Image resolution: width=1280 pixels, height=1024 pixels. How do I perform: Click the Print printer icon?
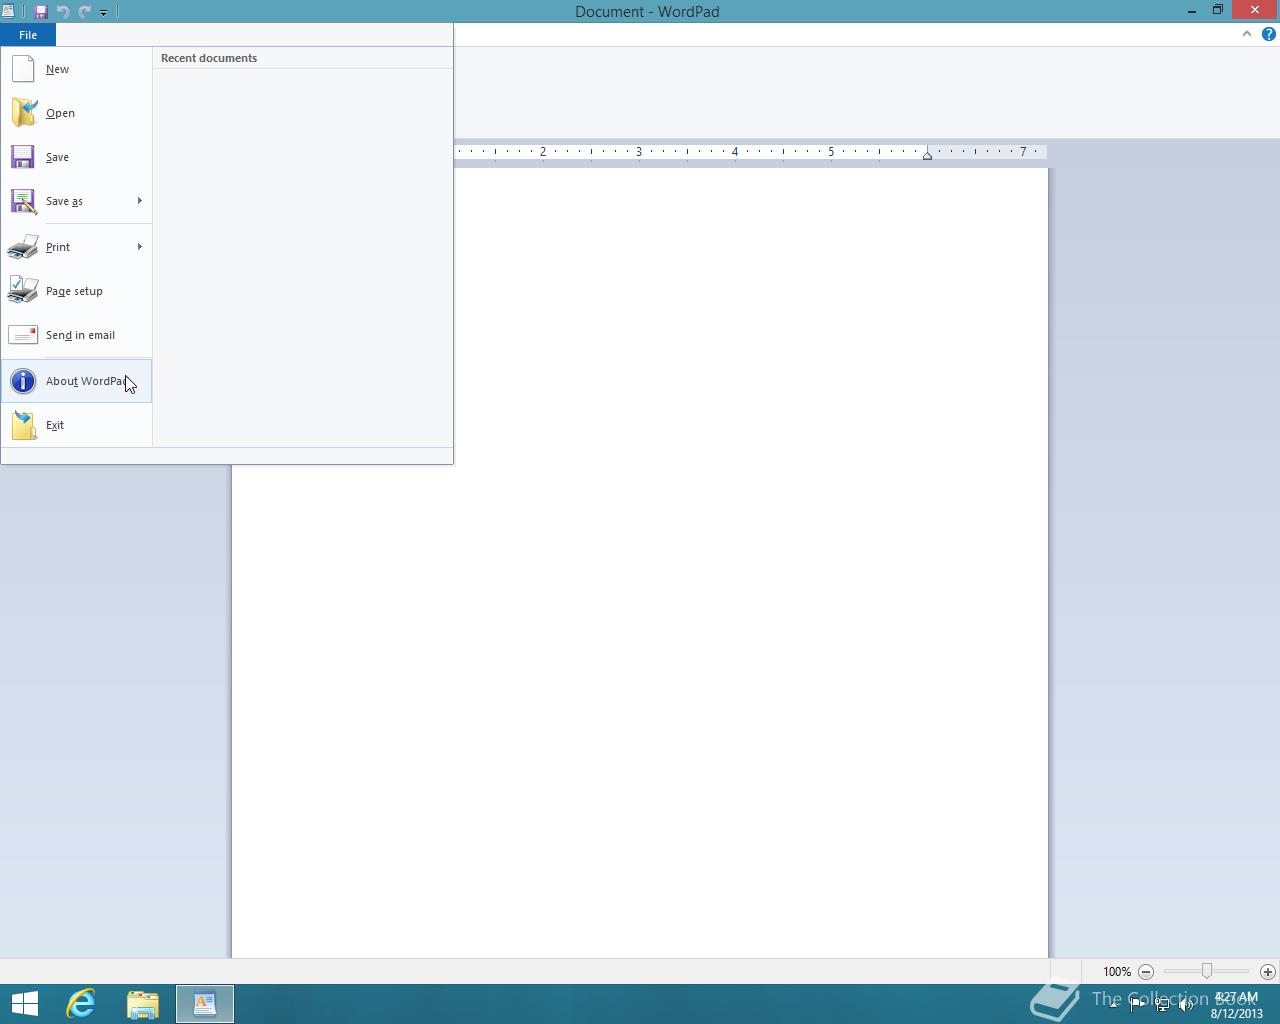click(x=23, y=247)
